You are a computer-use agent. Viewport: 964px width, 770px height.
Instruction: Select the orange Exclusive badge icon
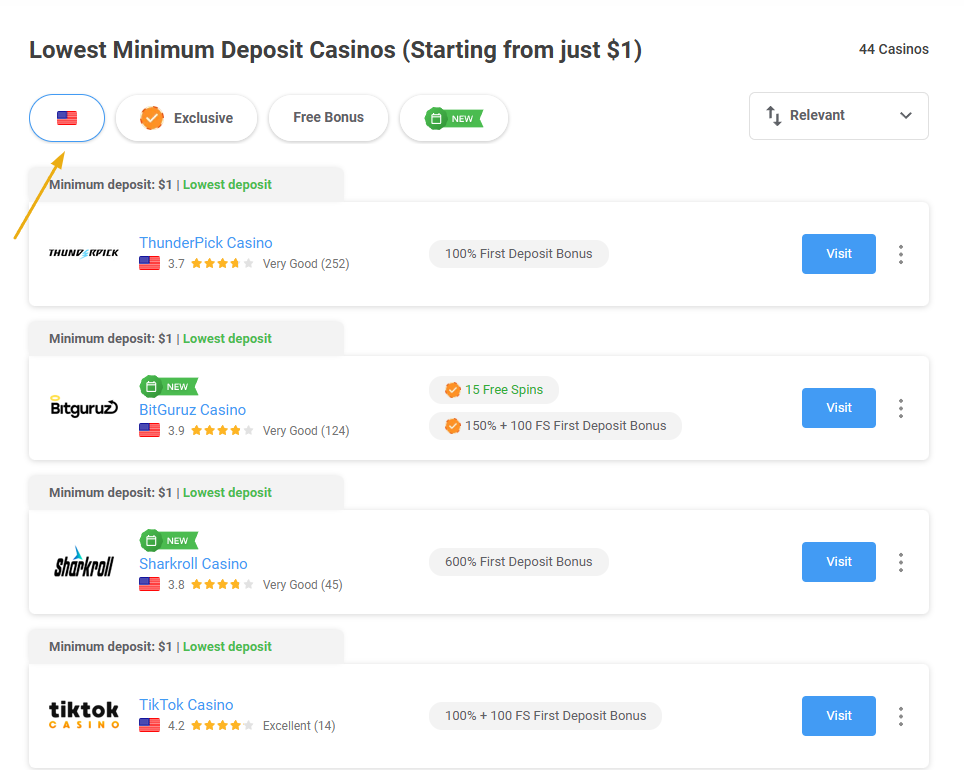[151, 117]
